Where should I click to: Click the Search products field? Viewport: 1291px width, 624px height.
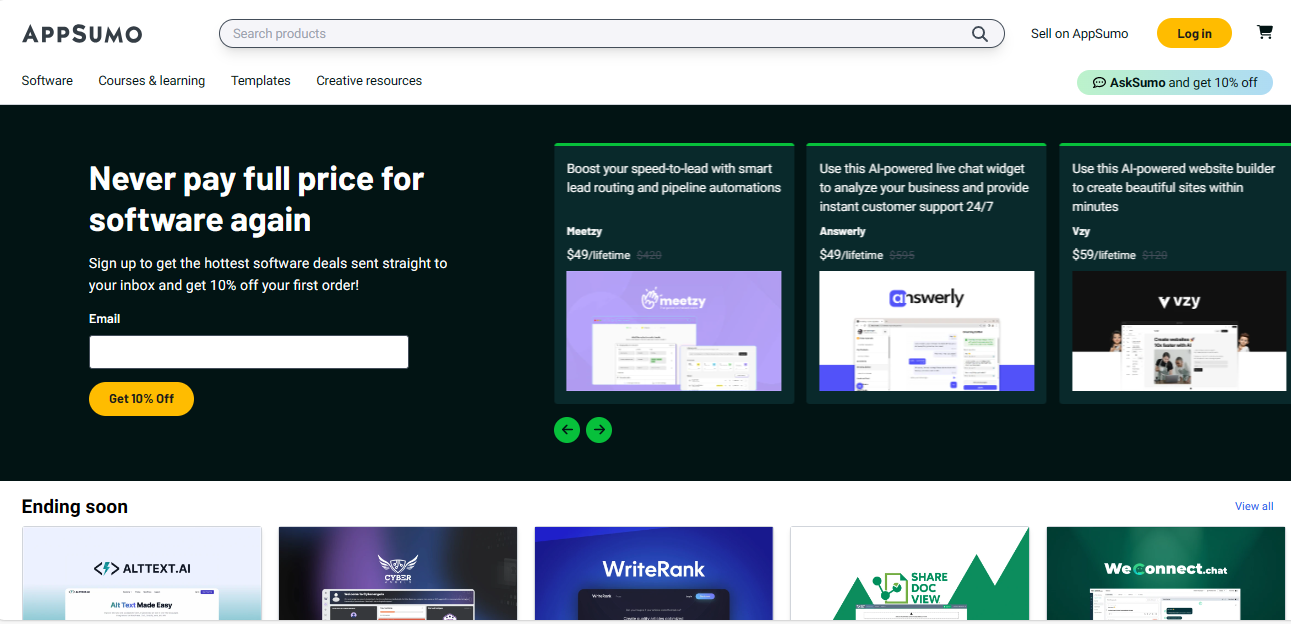[x=611, y=33]
